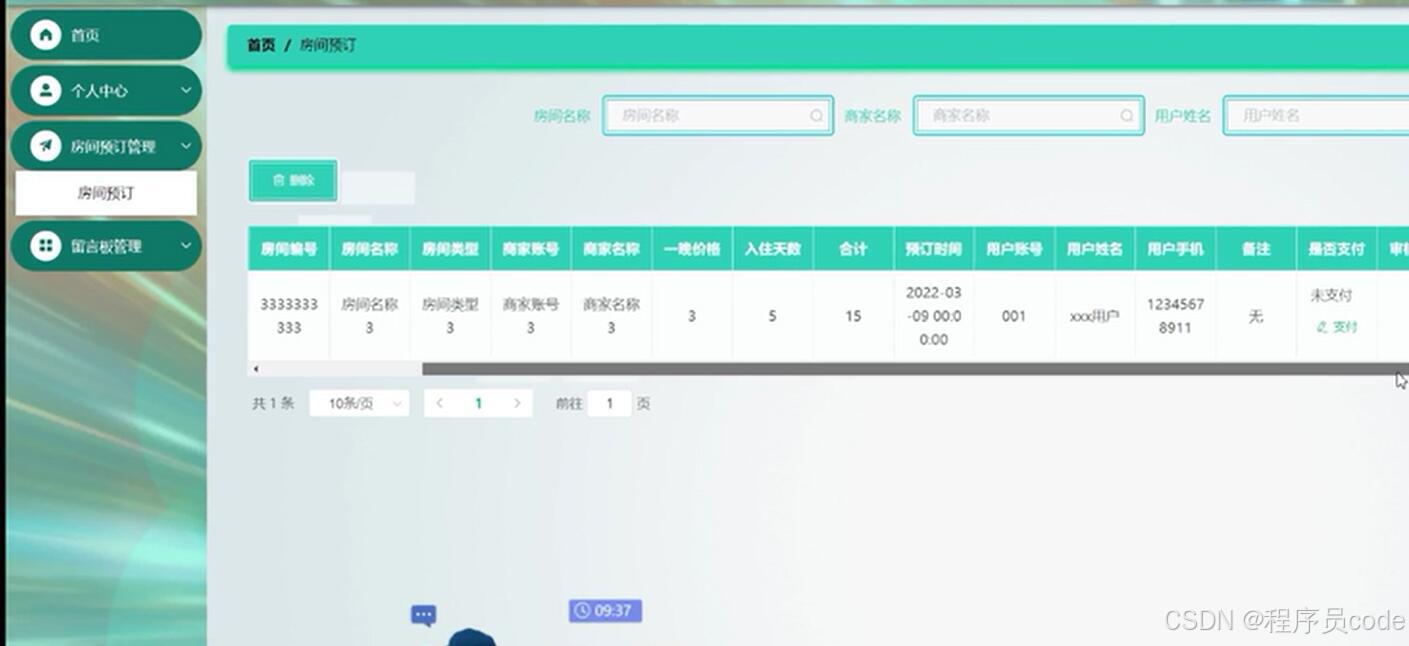Click the magnifier in 商家名称 search box
The height and width of the screenshot is (646, 1409).
(x=1127, y=115)
